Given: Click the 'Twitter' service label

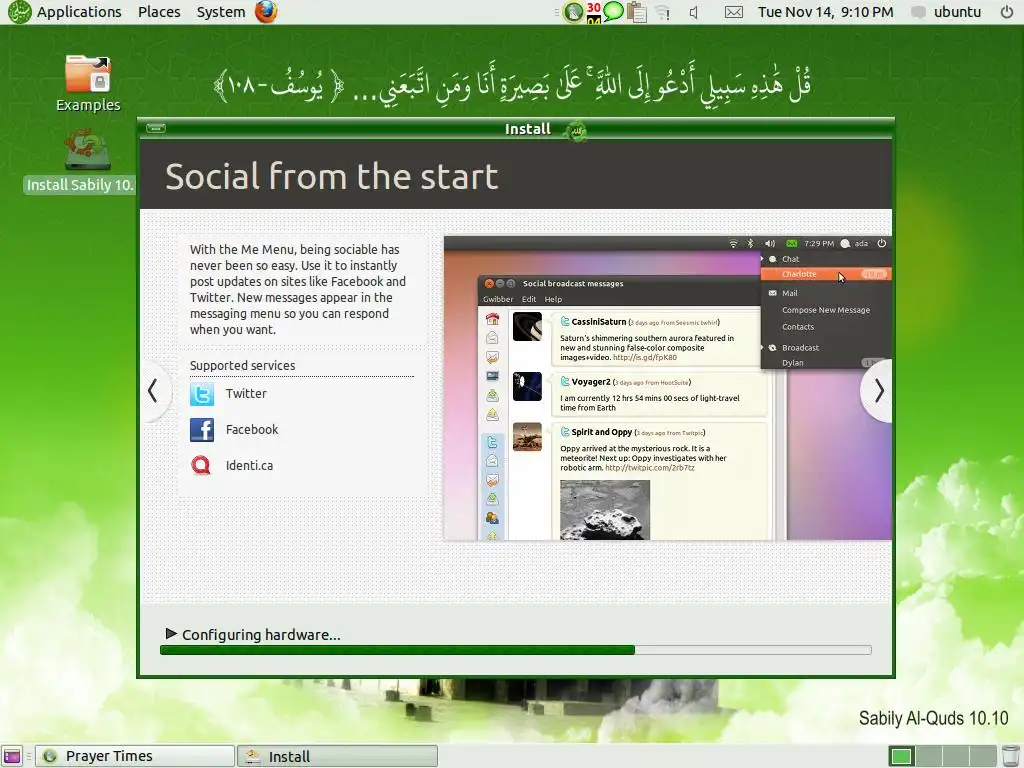Looking at the screenshot, I should [x=246, y=394].
